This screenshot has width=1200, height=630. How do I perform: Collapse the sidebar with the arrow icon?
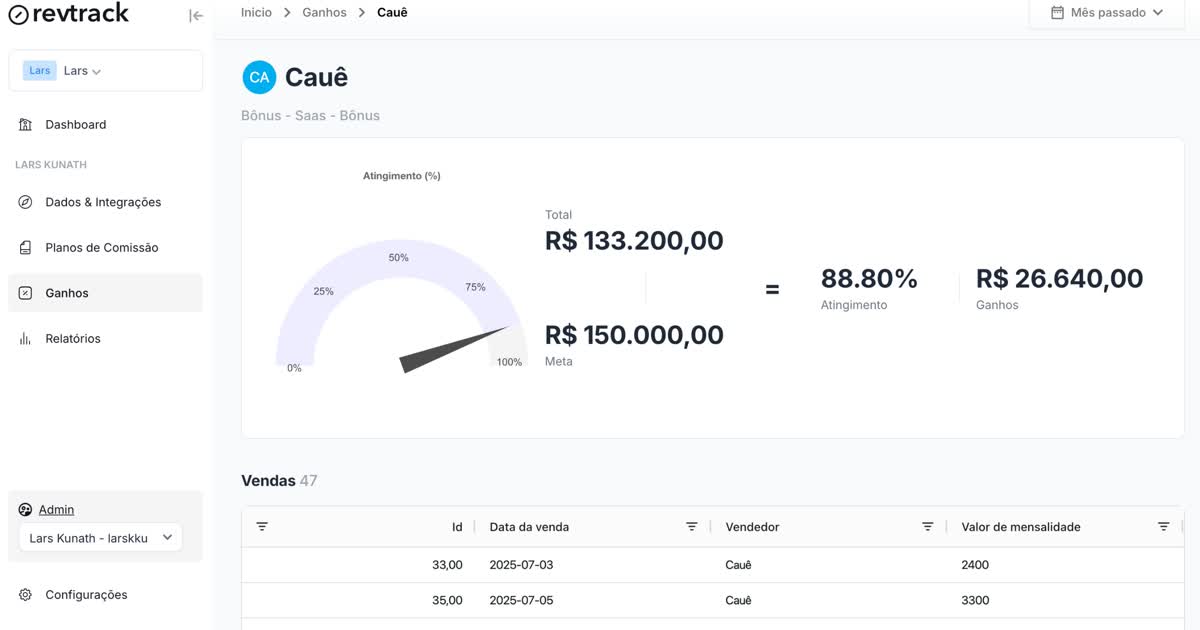click(196, 15)
